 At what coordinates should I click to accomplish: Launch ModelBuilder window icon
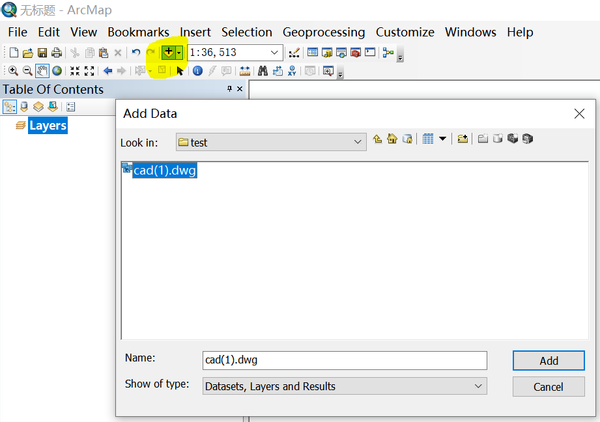(388, 52)
